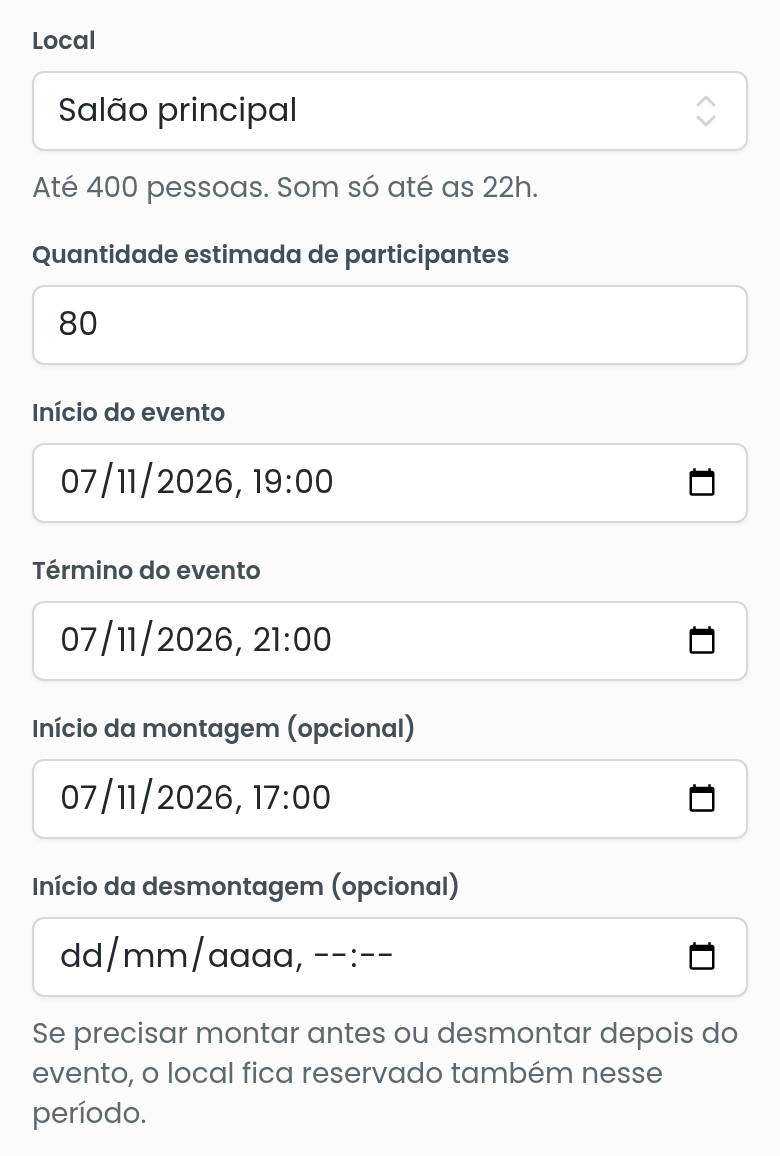780x1156 pixels.
Task: Click the --:-- time placeholder in desmontagem field
Action: [353, 955]
